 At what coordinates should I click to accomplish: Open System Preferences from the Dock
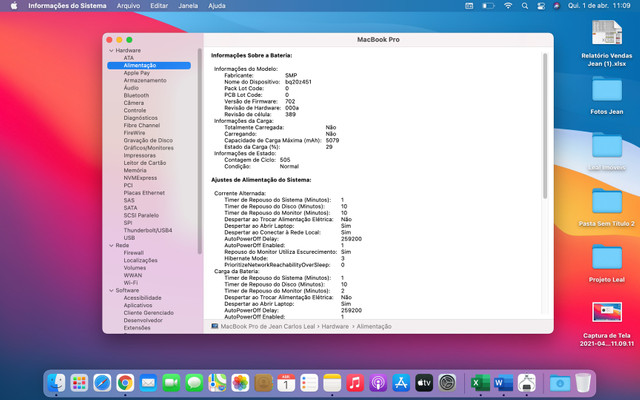click(x=447, y=383)
